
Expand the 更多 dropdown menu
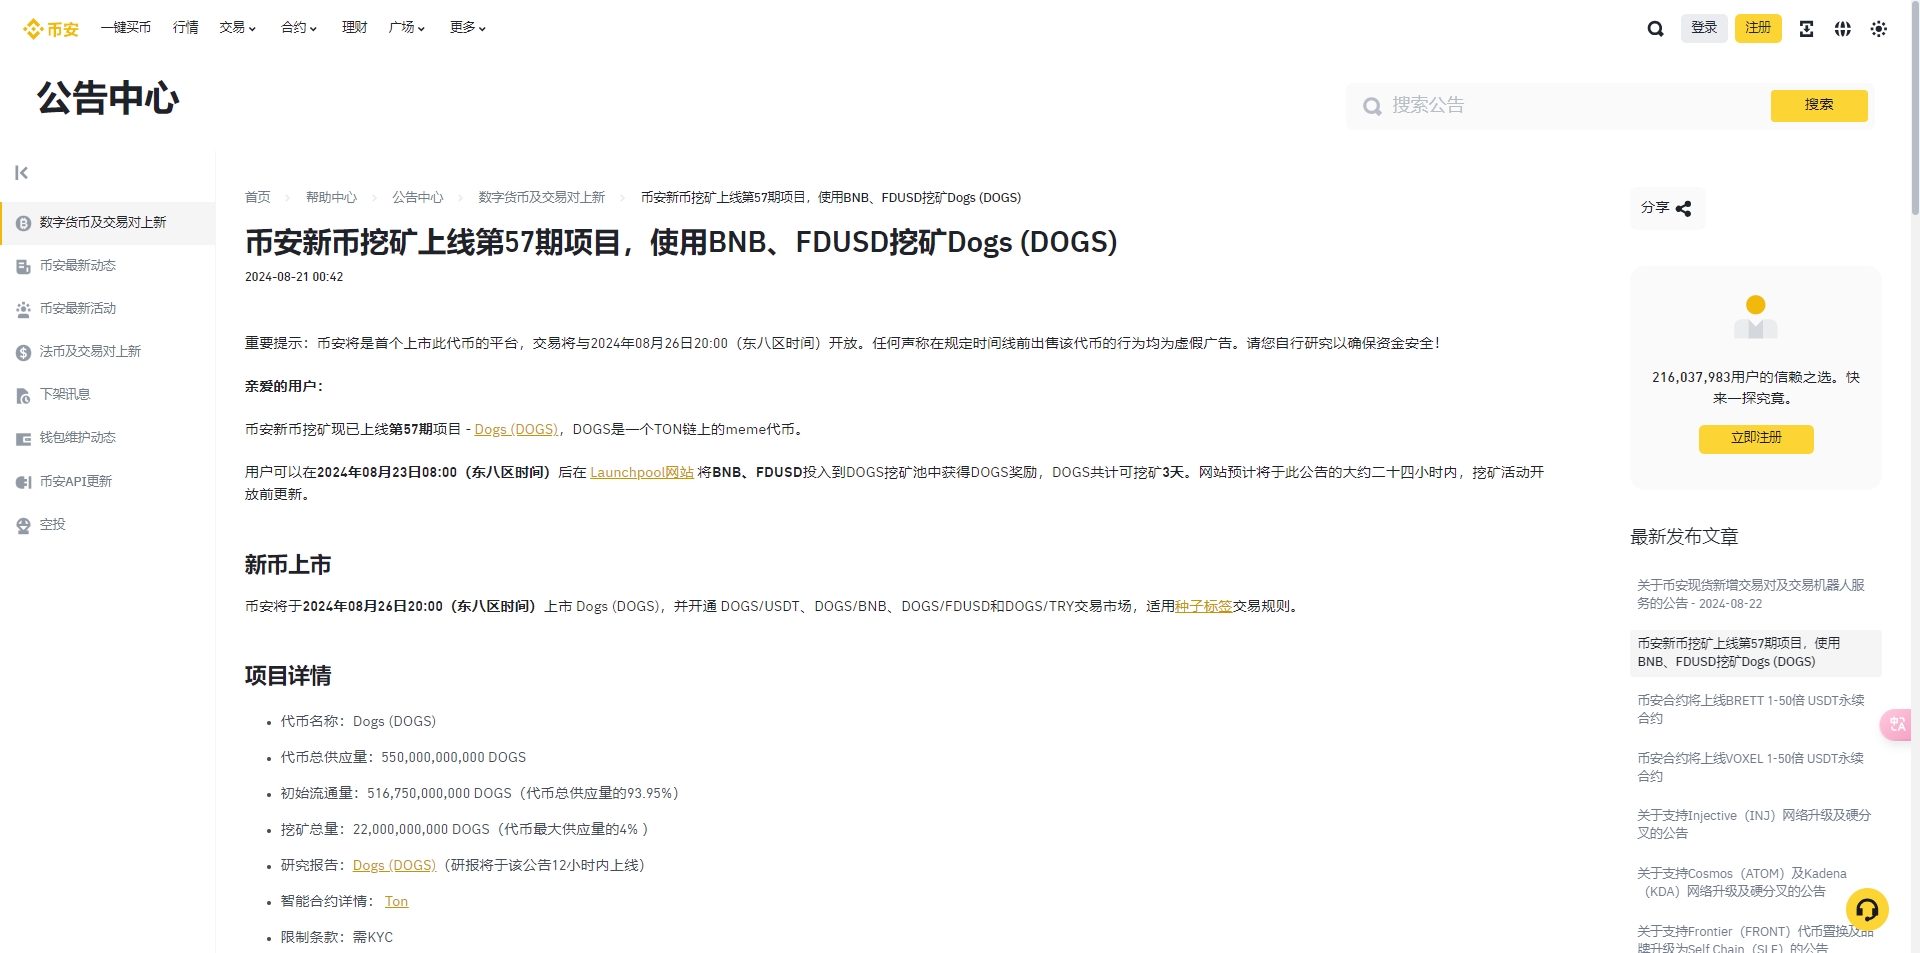point(468,28)
